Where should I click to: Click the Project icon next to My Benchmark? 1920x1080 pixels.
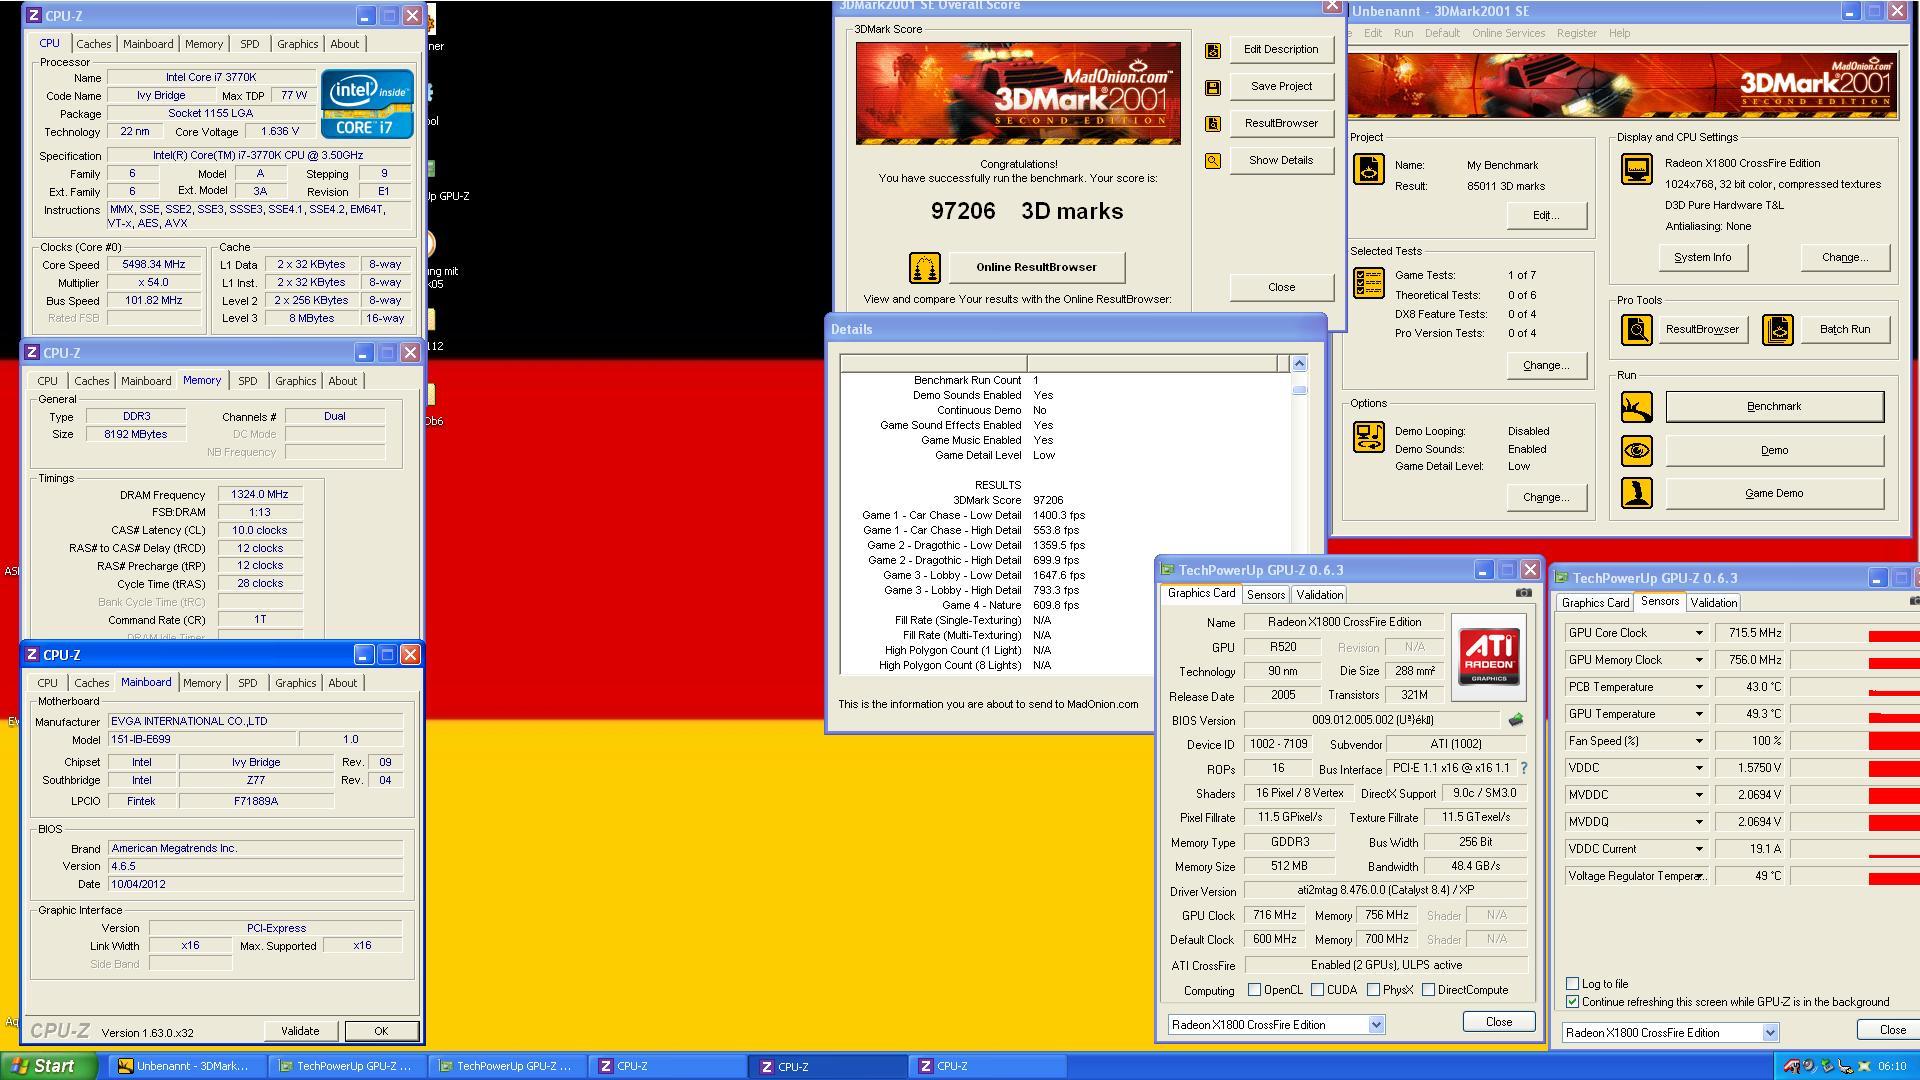pos(1369,169)
